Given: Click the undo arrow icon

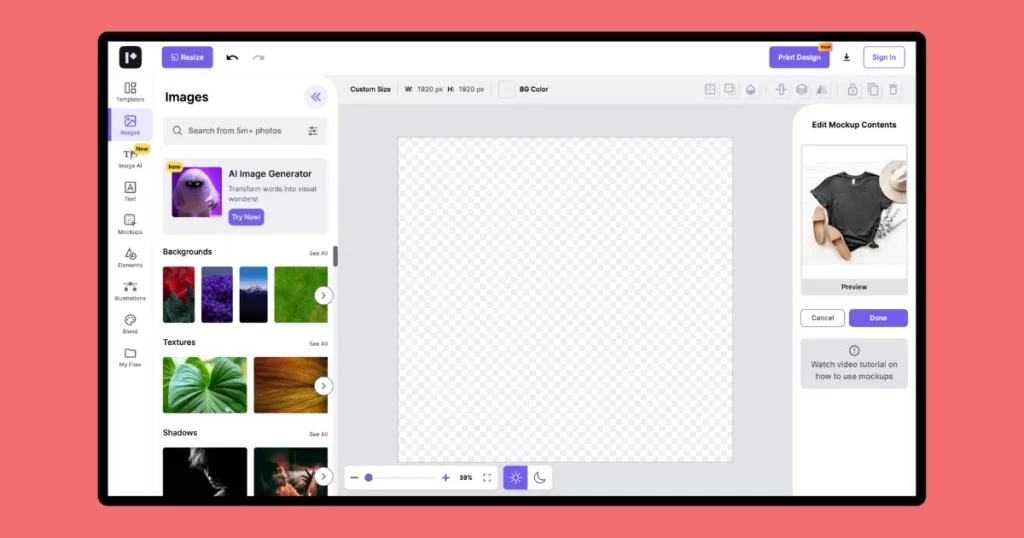Looking at the screenshot, I should 232,58.
